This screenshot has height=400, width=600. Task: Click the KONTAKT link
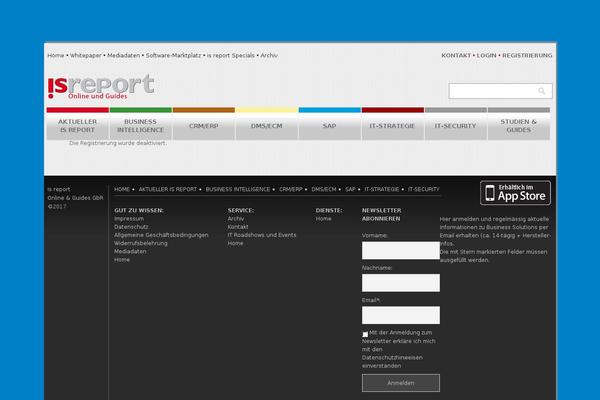coord(456,56)
